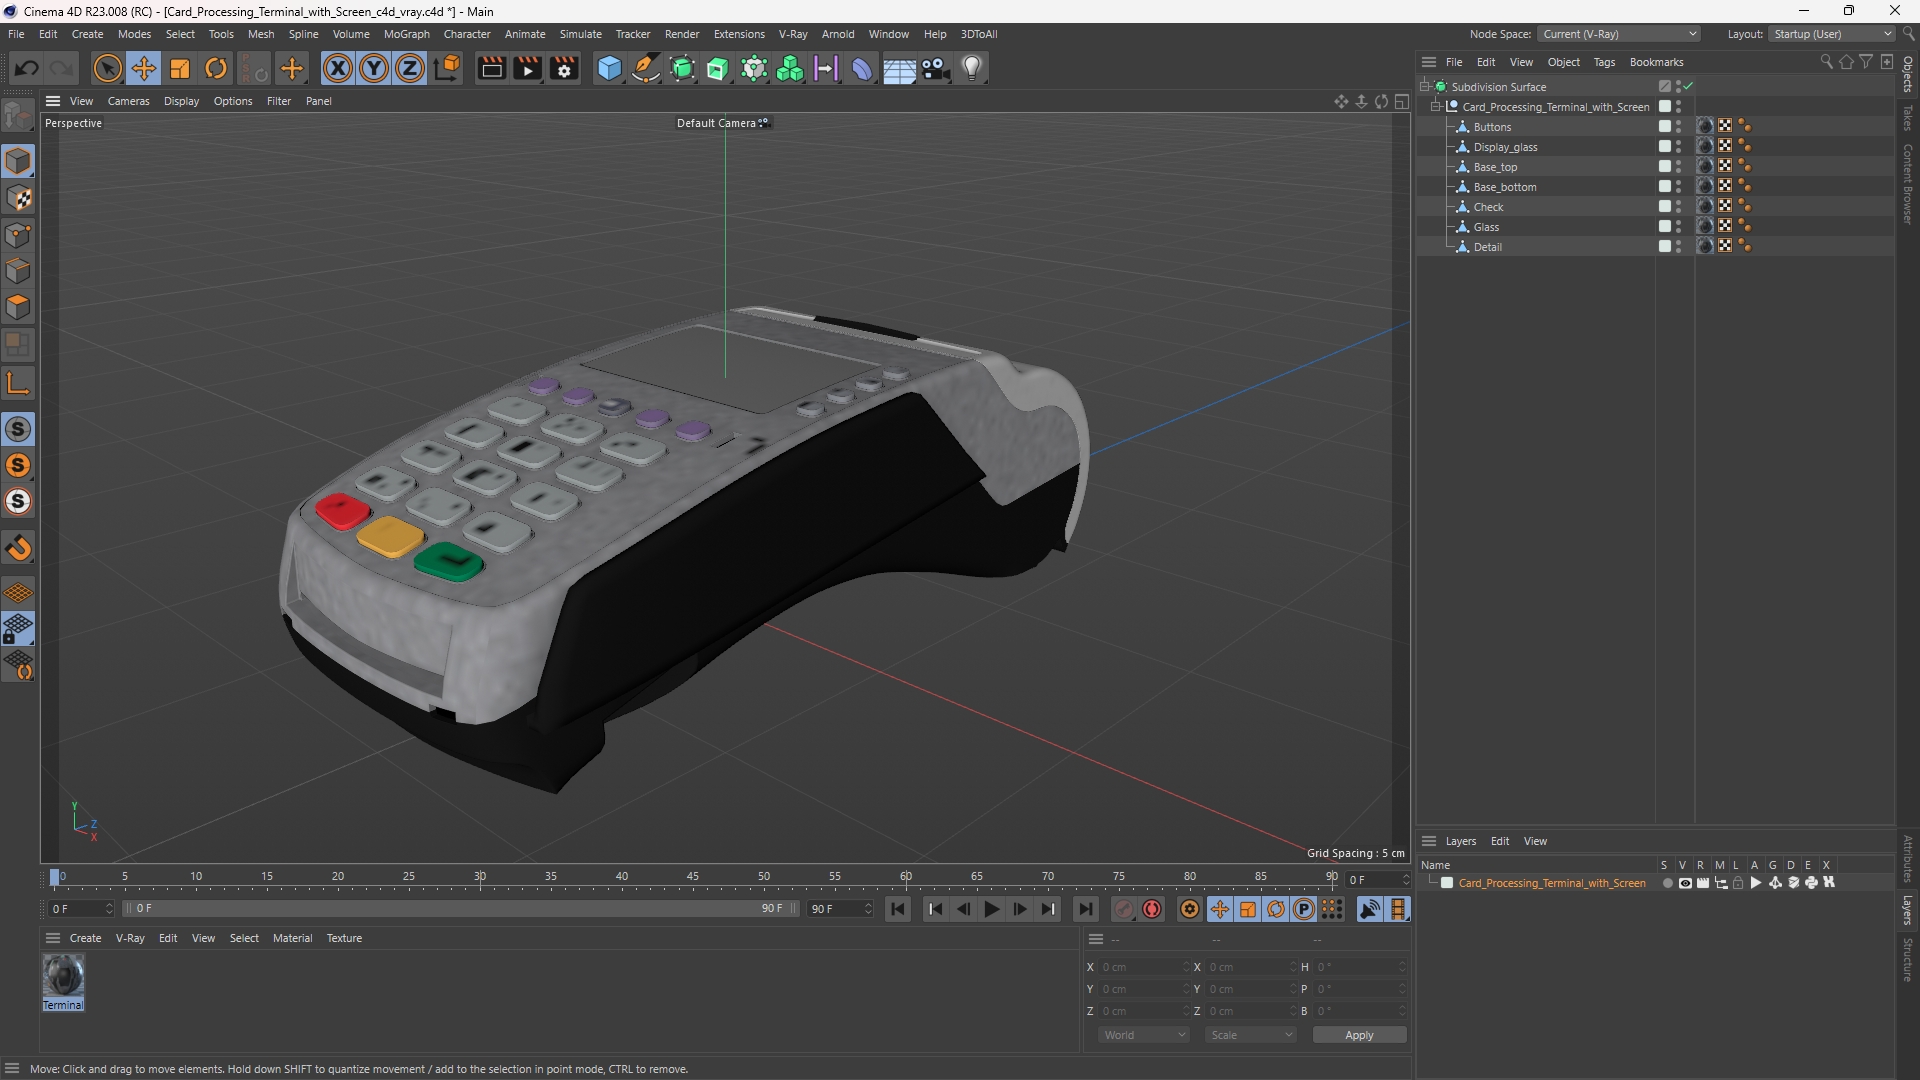The image size is (1920, 1080).
Task: Open the viewport Cameras menu
Action: coord(128,101)
